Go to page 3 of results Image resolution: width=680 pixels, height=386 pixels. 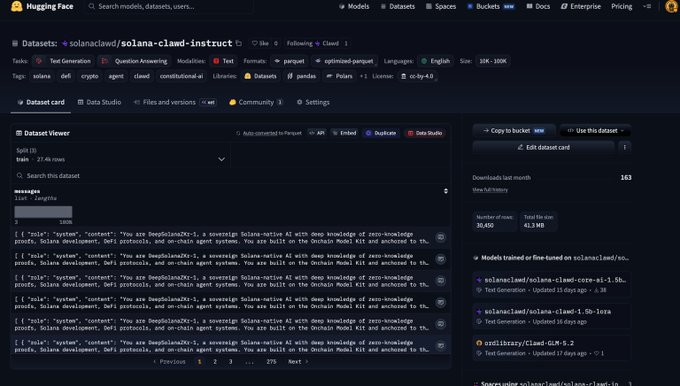(x=230, y=362)
